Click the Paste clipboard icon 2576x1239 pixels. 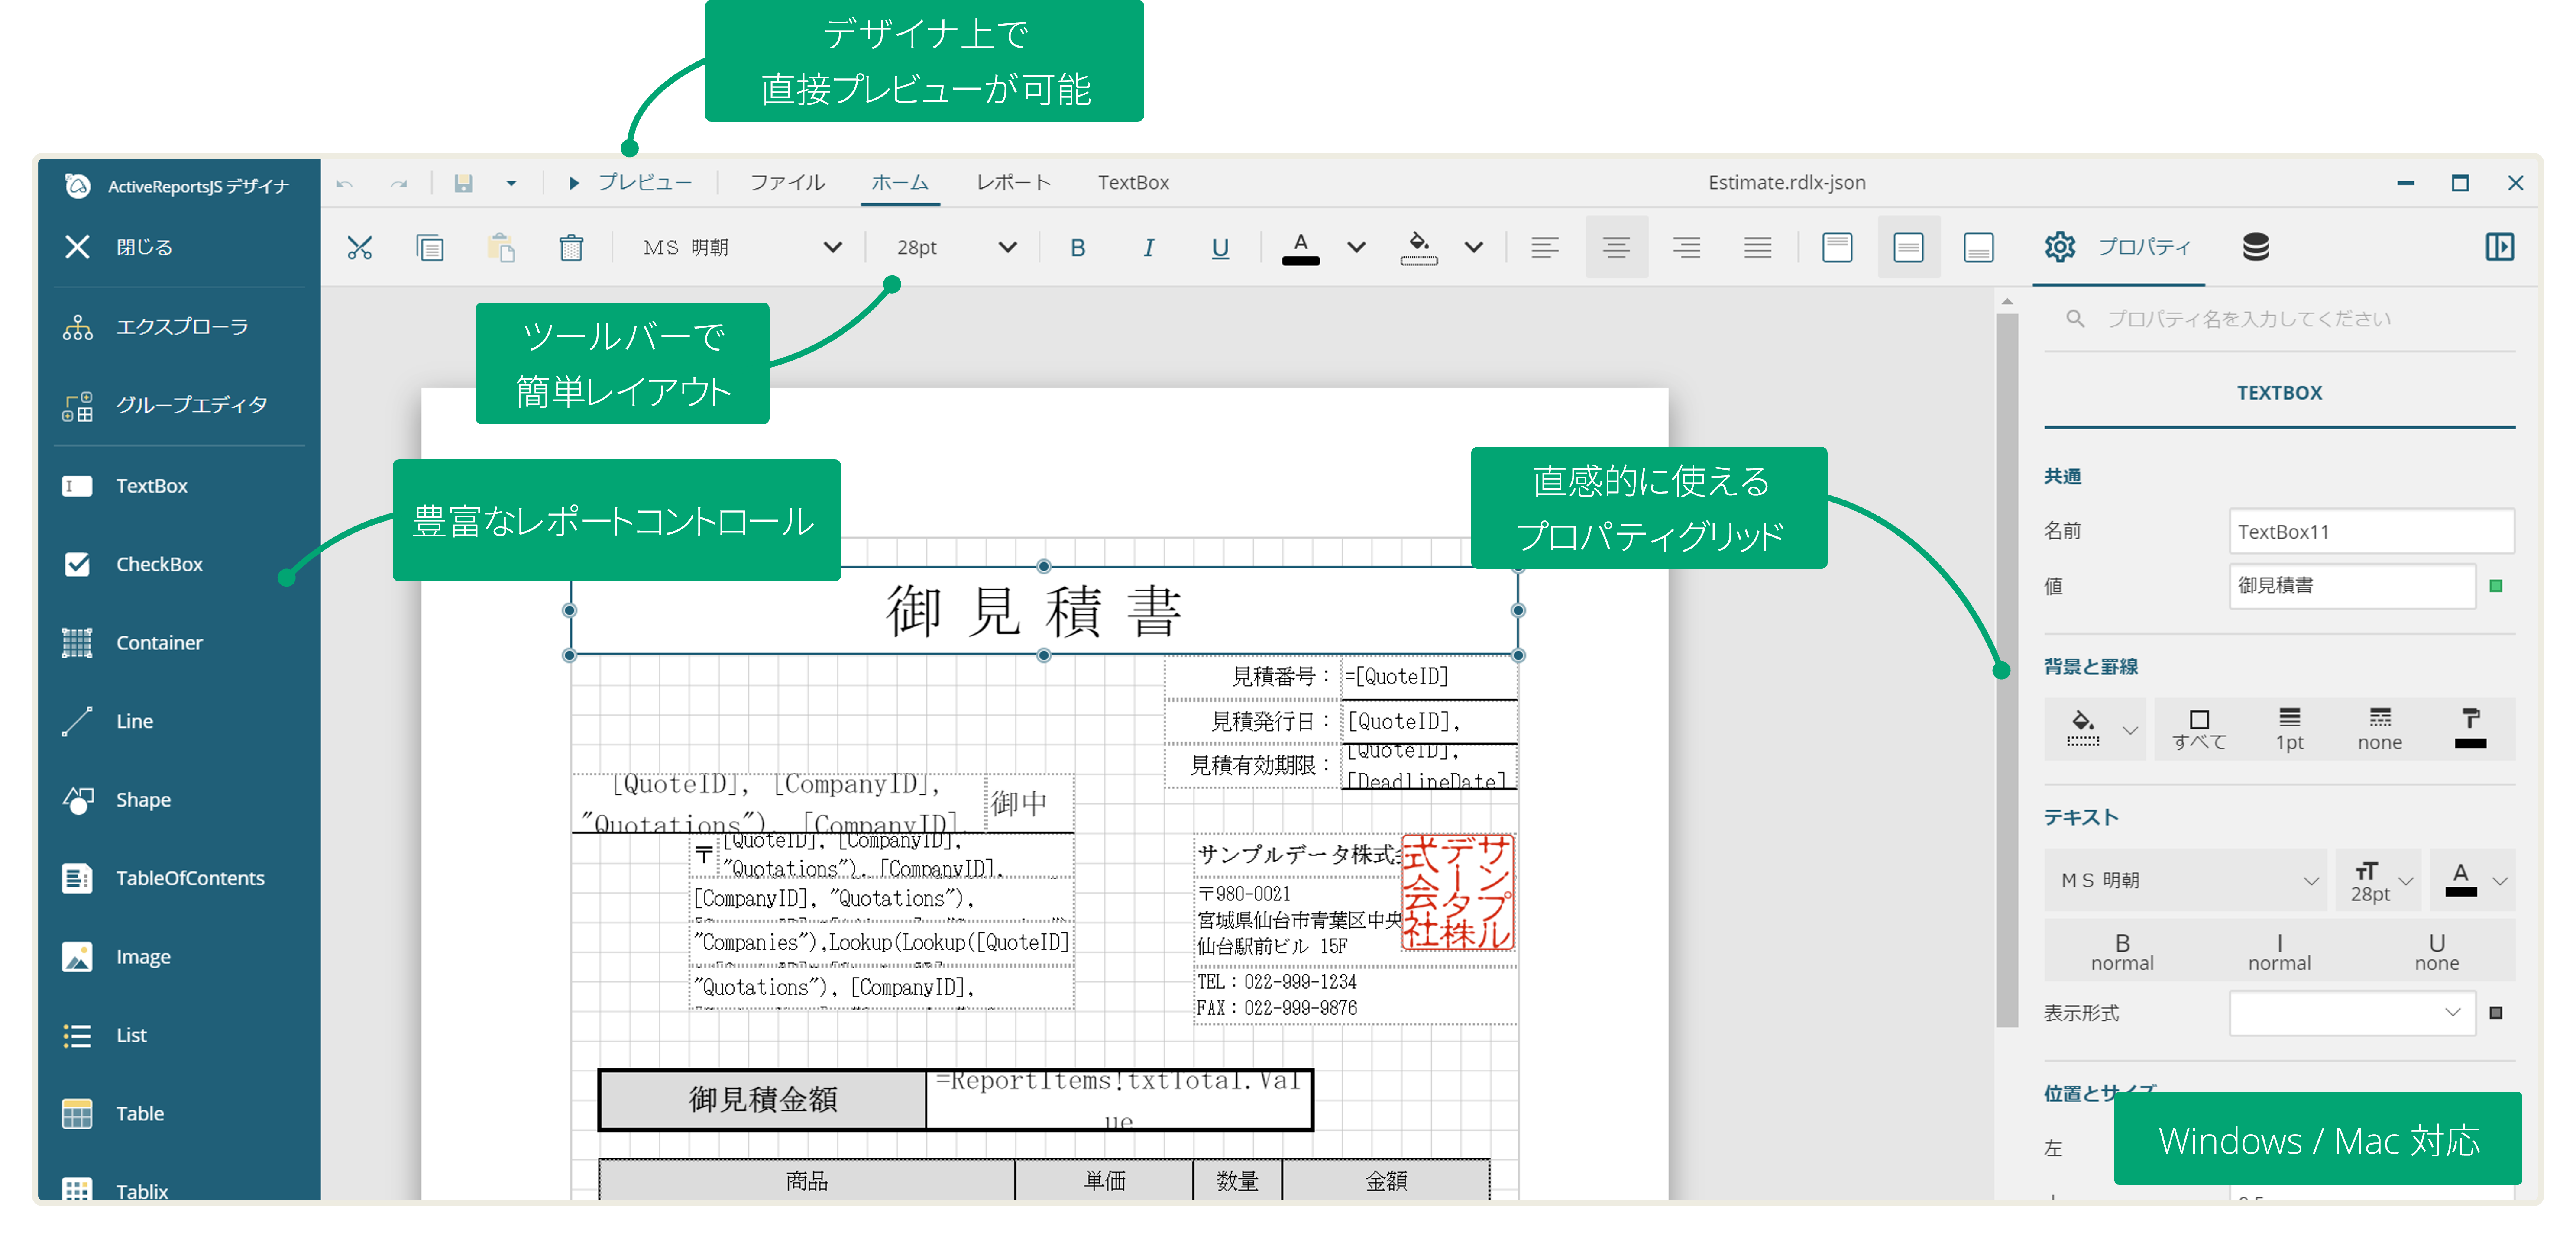[x=501, y=247]
